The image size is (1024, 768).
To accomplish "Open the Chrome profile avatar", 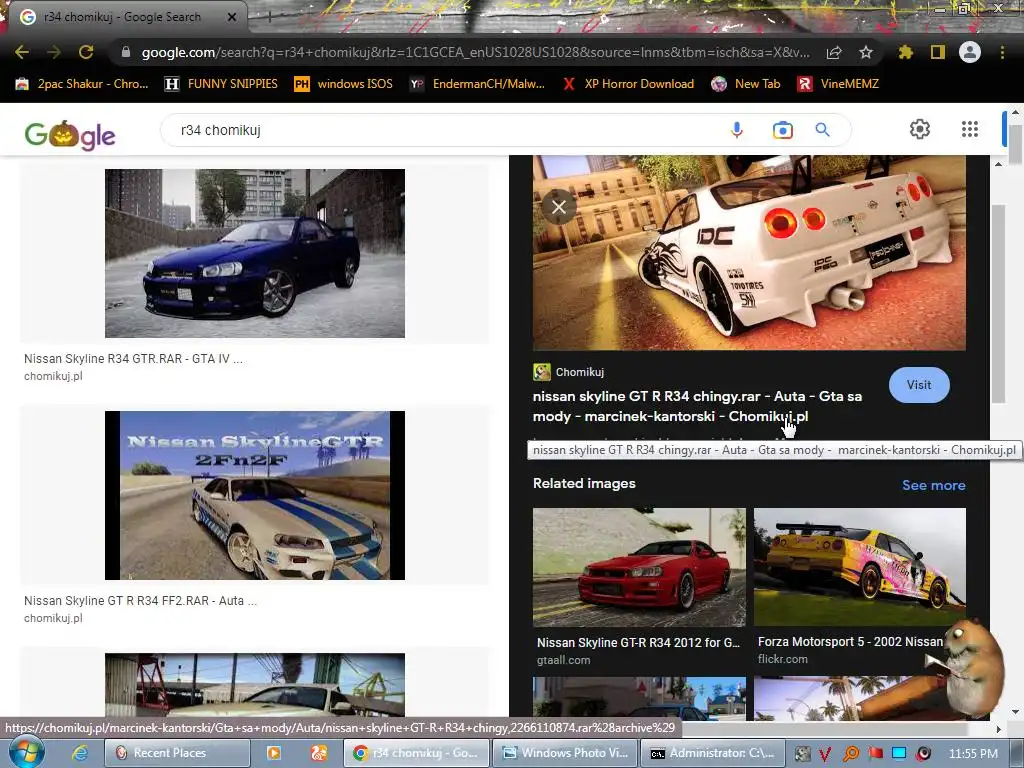I will [970, 52].
